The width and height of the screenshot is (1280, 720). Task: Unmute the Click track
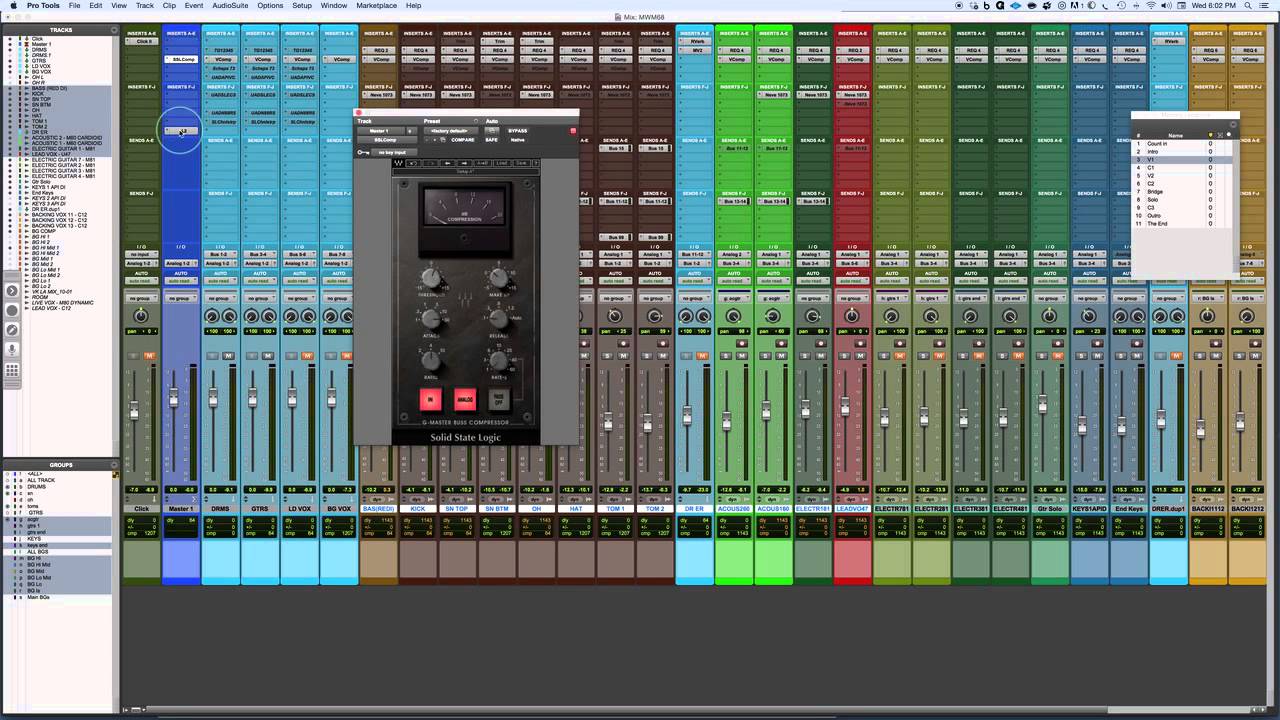tap(150, 356)
